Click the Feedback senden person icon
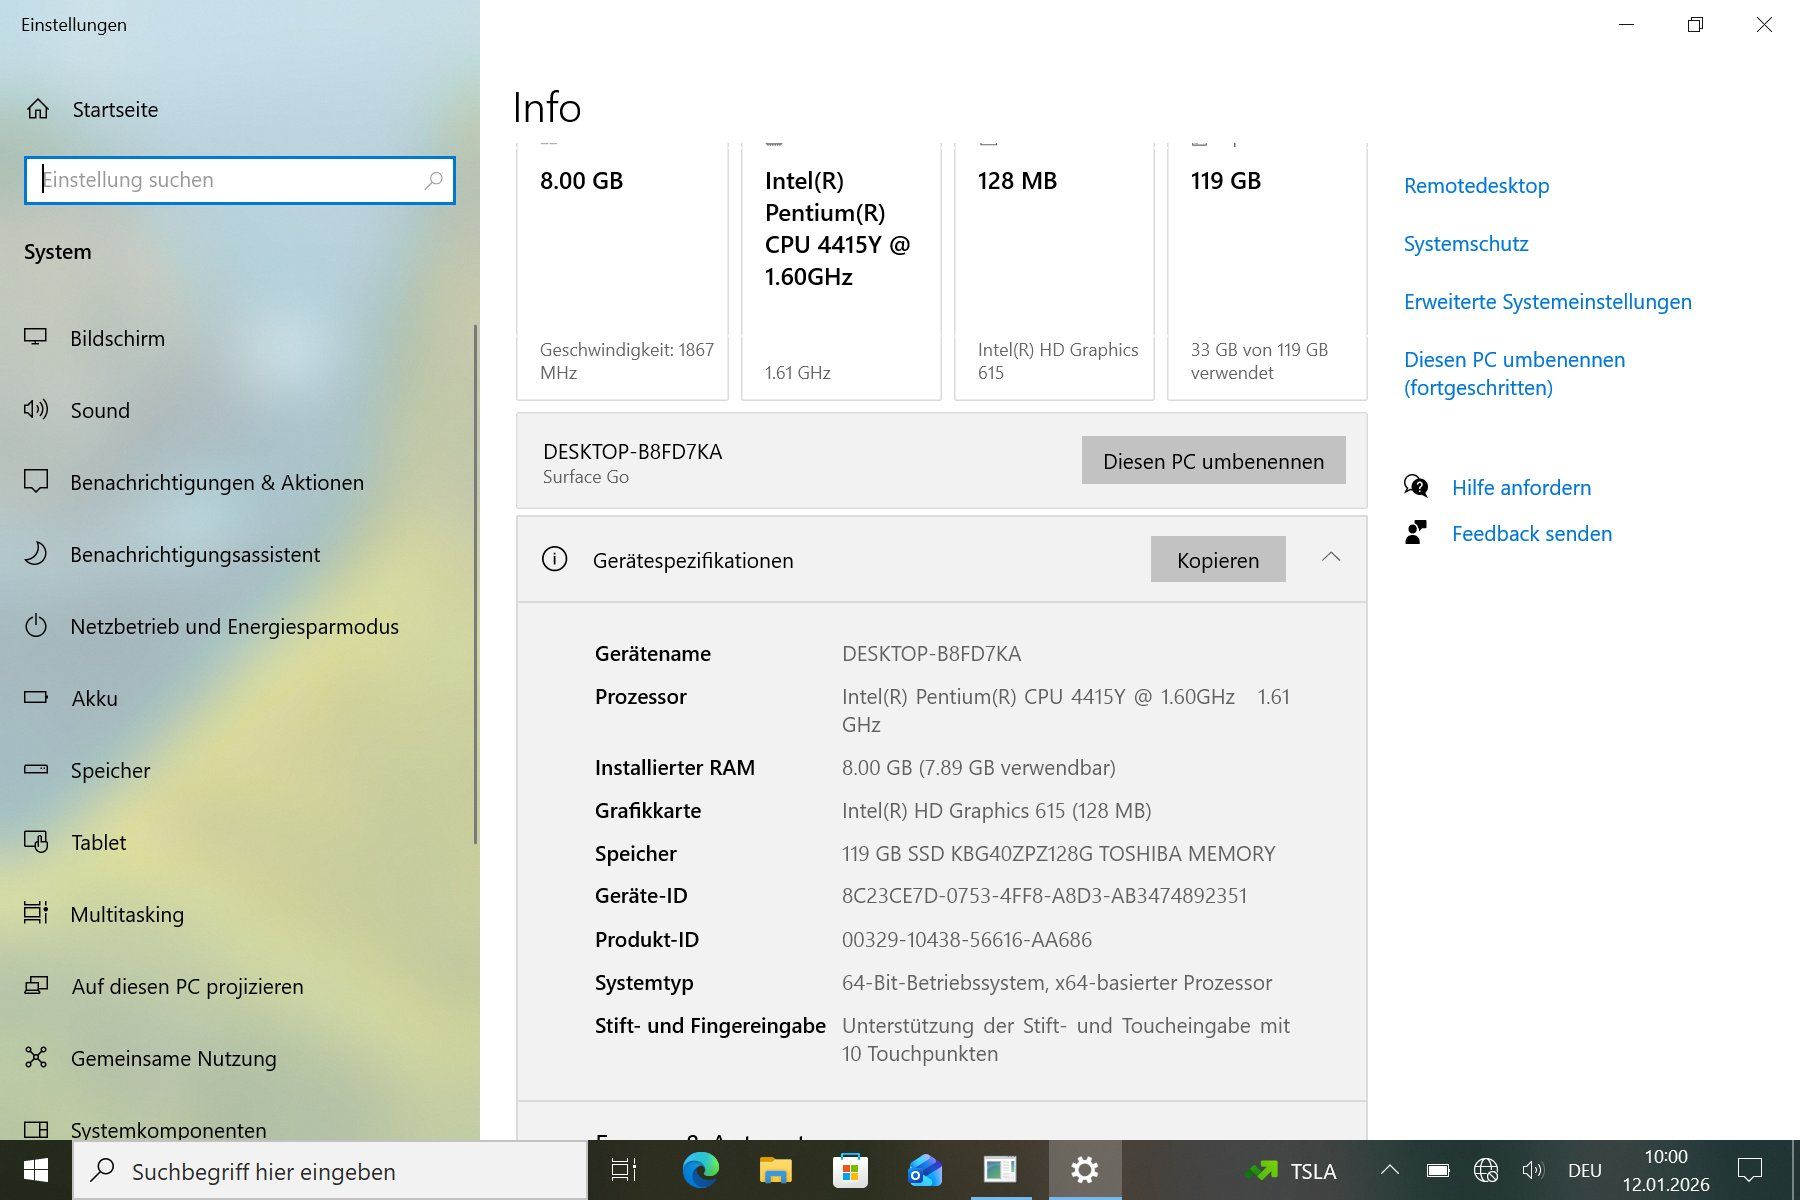1800x1200 pixels. (x=1416, y=533)
